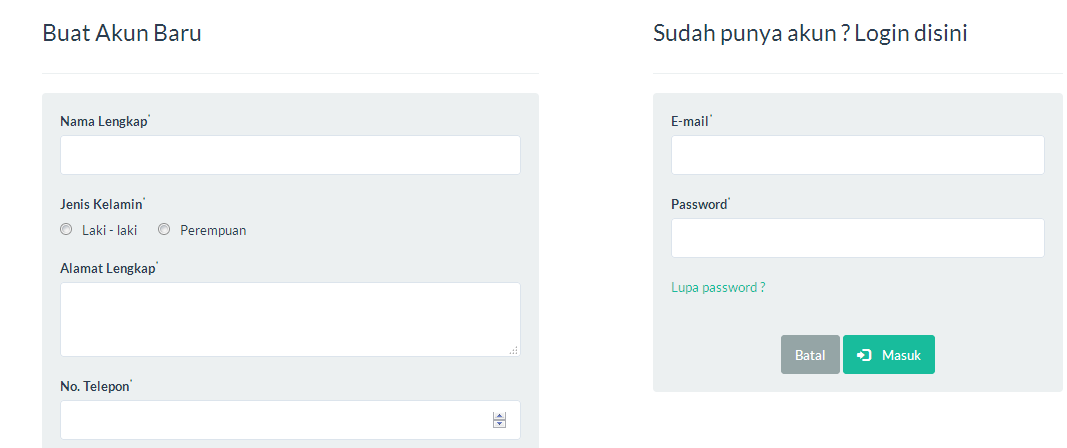Open the Lupa password link
The height and width of the screenshot is (448, 1067).
click(x=718, y=287)
